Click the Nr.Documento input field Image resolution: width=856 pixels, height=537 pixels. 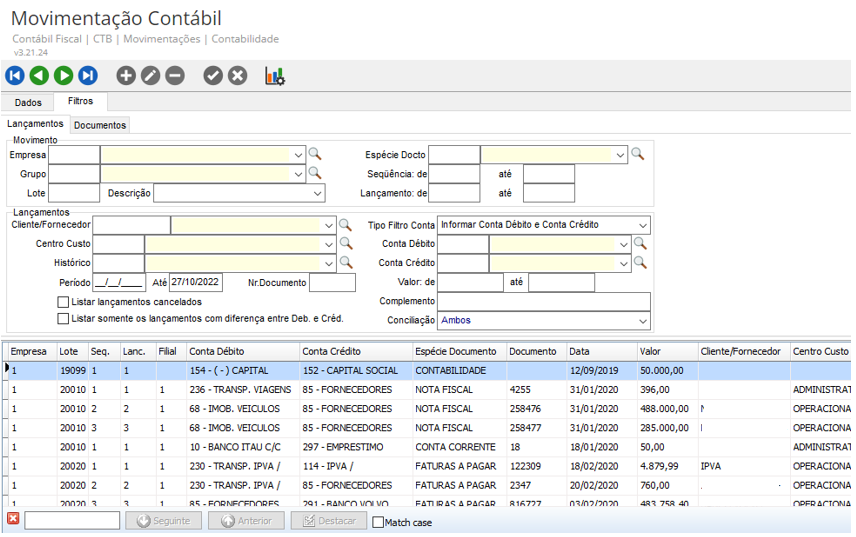(x=332, y=283)
